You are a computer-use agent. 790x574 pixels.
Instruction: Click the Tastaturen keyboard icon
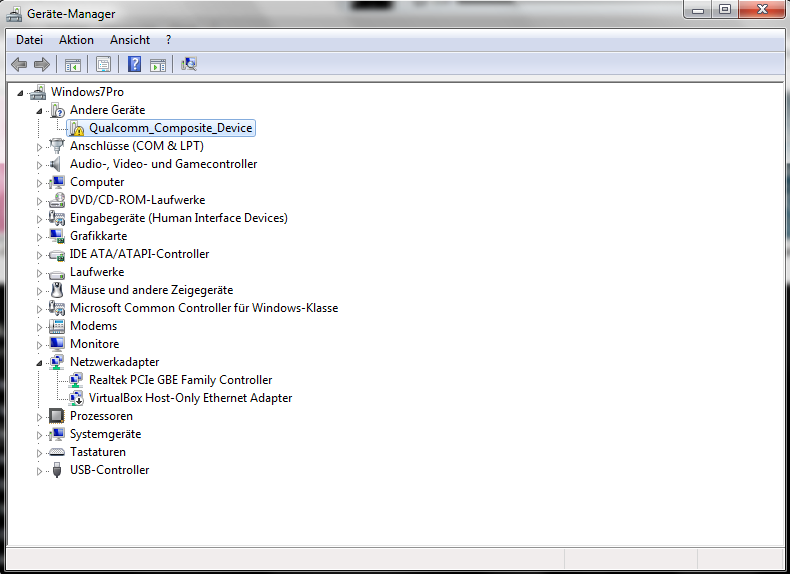[57, 452]
